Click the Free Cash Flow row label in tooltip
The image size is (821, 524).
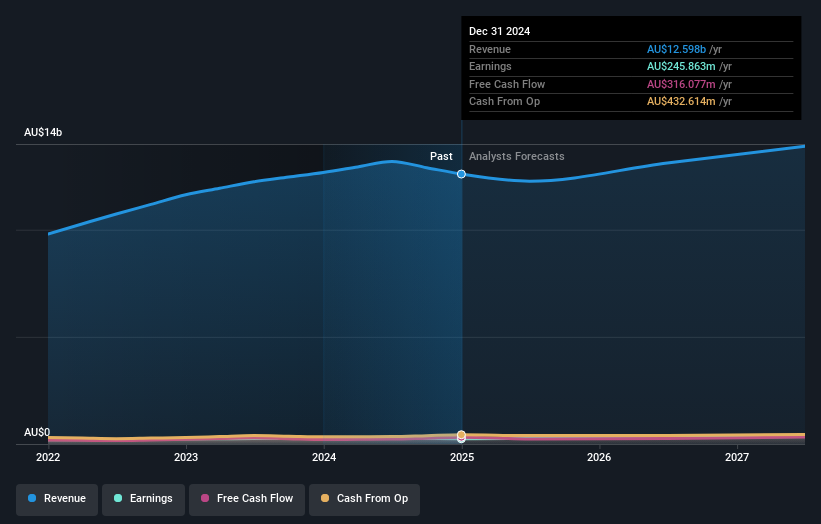click(x=507, y=84)
